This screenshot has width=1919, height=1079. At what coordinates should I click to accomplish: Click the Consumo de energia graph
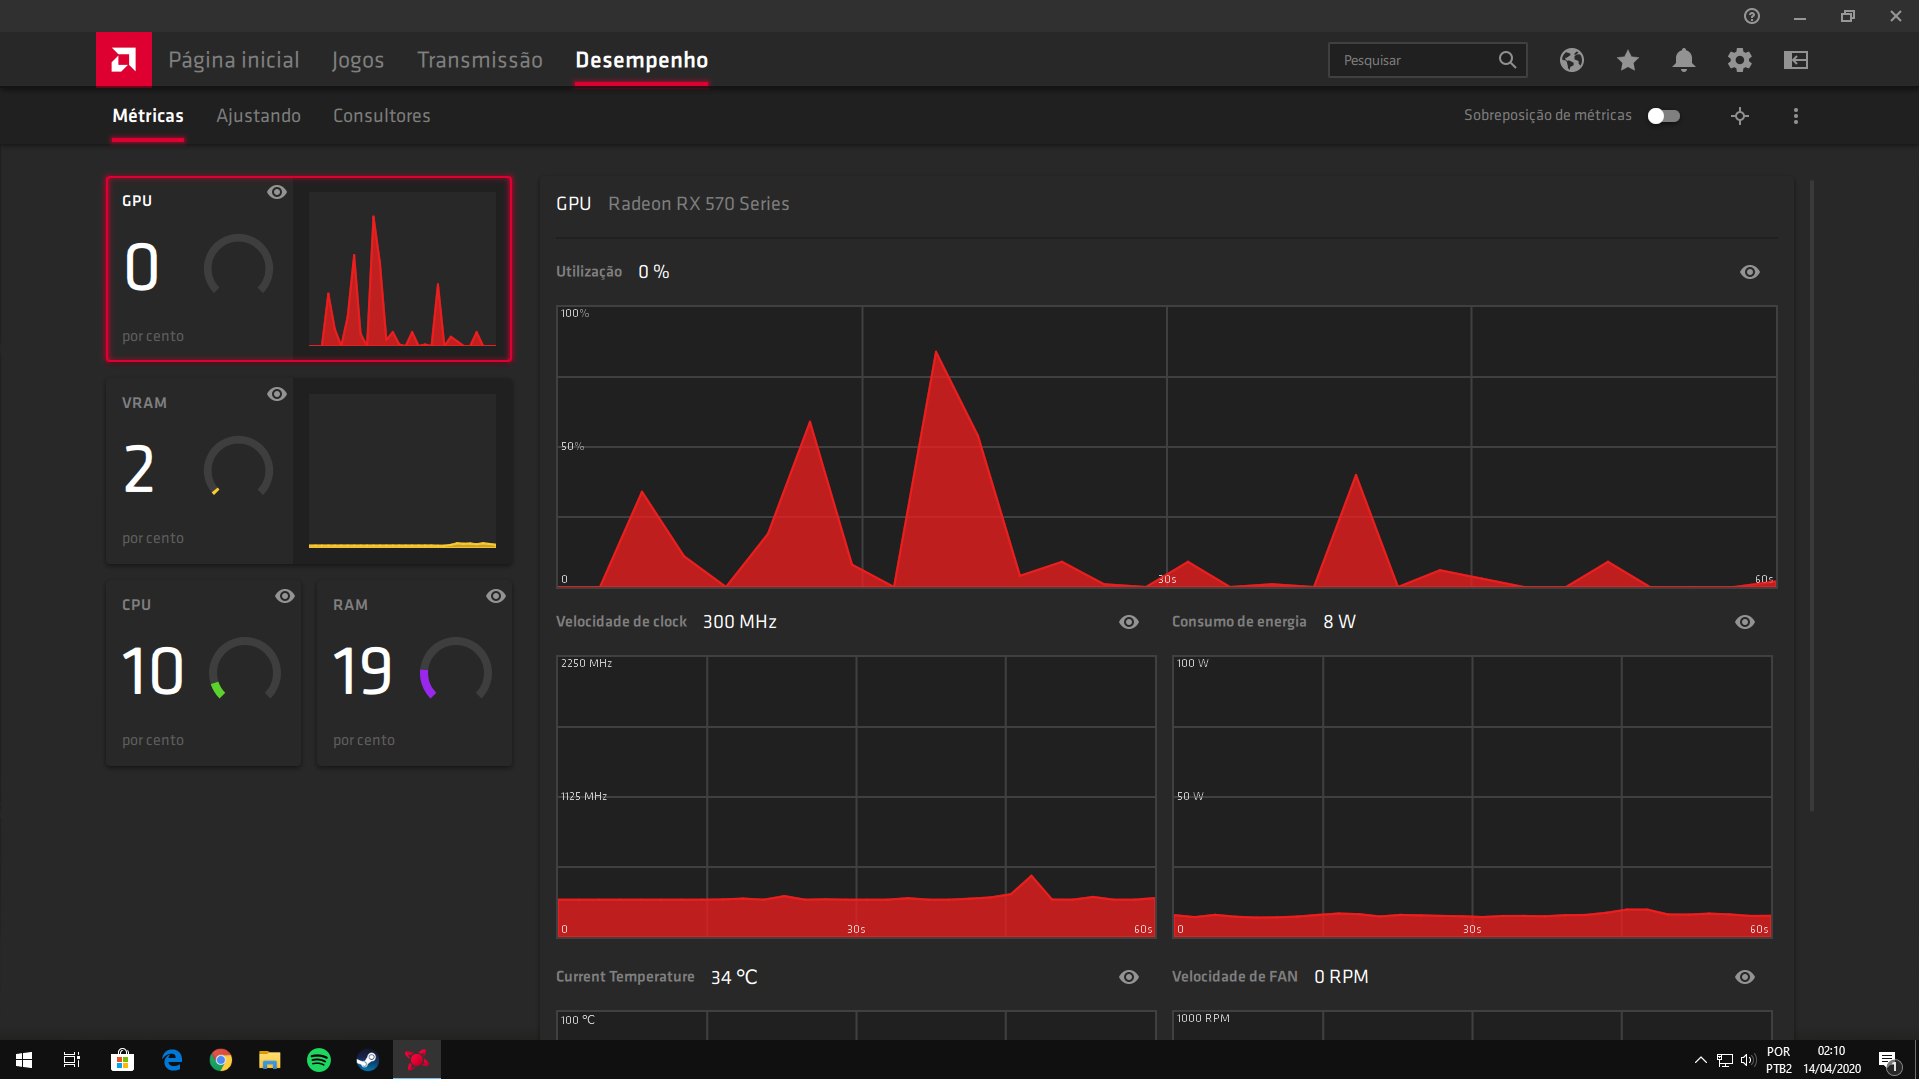(1472, 796)
